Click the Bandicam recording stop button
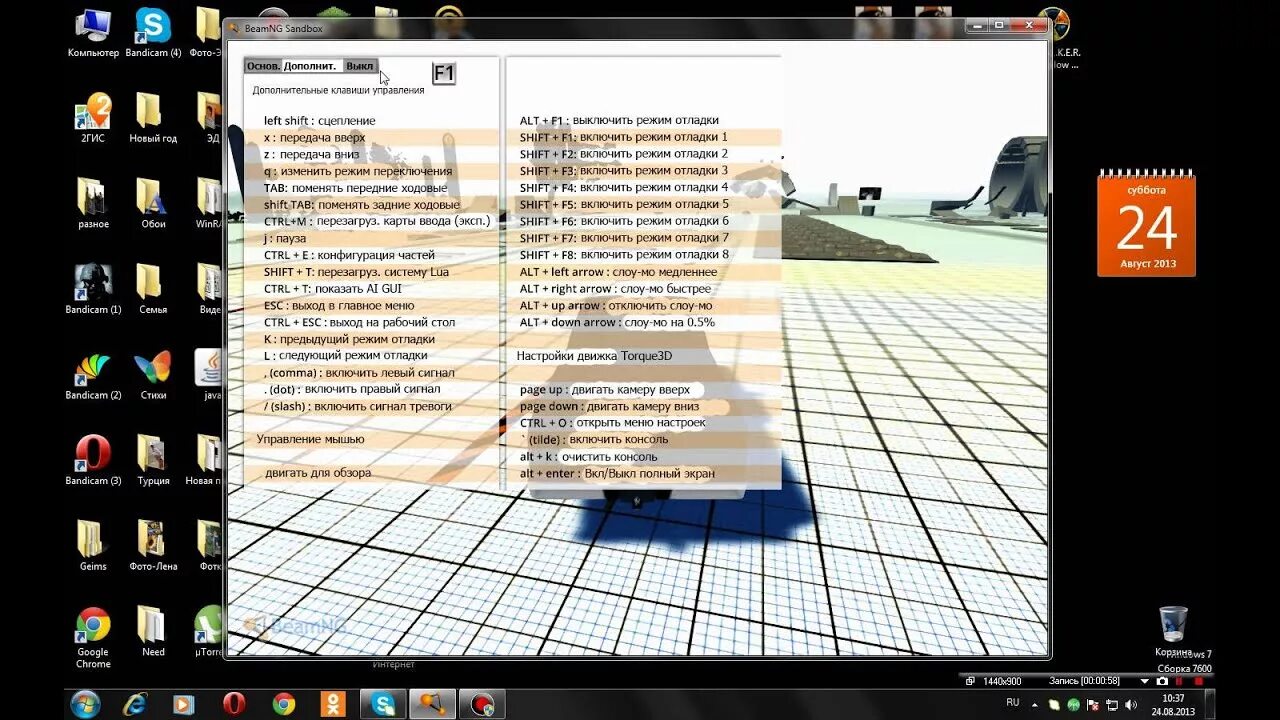Image resolution: width=1280 pixels, height=720 pixels. pyautogui.click(x=1197, y=681)
